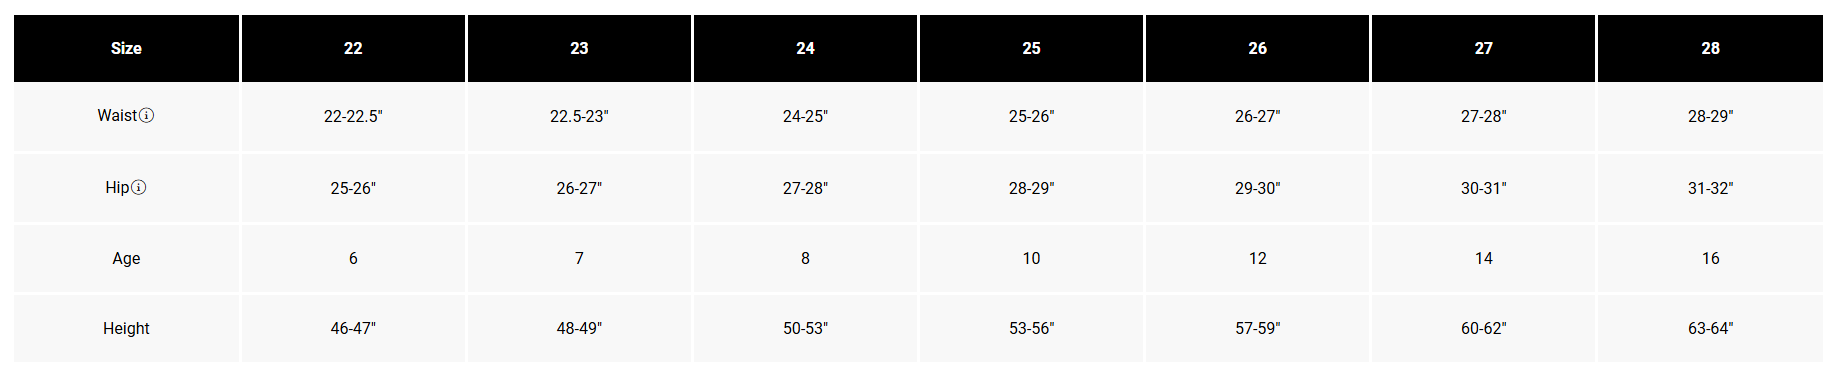Click the info icon next to Waist
Screen dimensions: 1838x381
(146, 116)
